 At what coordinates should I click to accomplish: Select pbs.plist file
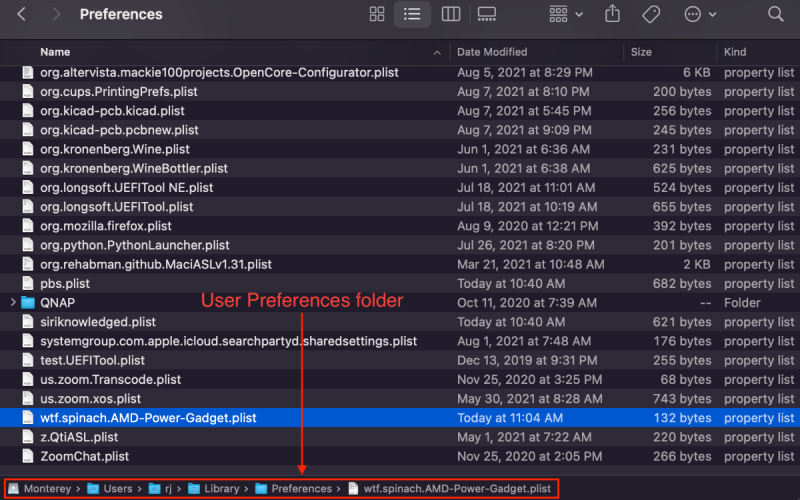[x=65, y=284]
